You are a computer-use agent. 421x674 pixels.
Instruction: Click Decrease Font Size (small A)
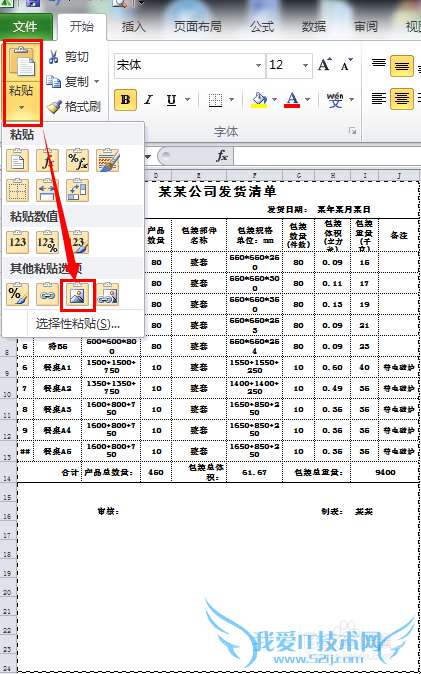click(x=347, y=65)
